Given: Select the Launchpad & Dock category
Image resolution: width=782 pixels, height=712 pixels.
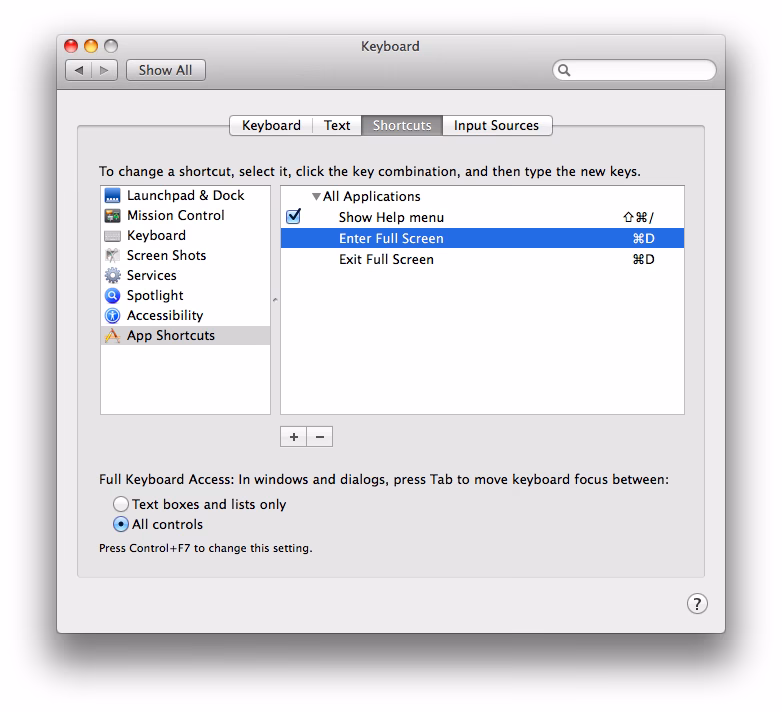Looking at the screenshot, I should click(186, 195).
